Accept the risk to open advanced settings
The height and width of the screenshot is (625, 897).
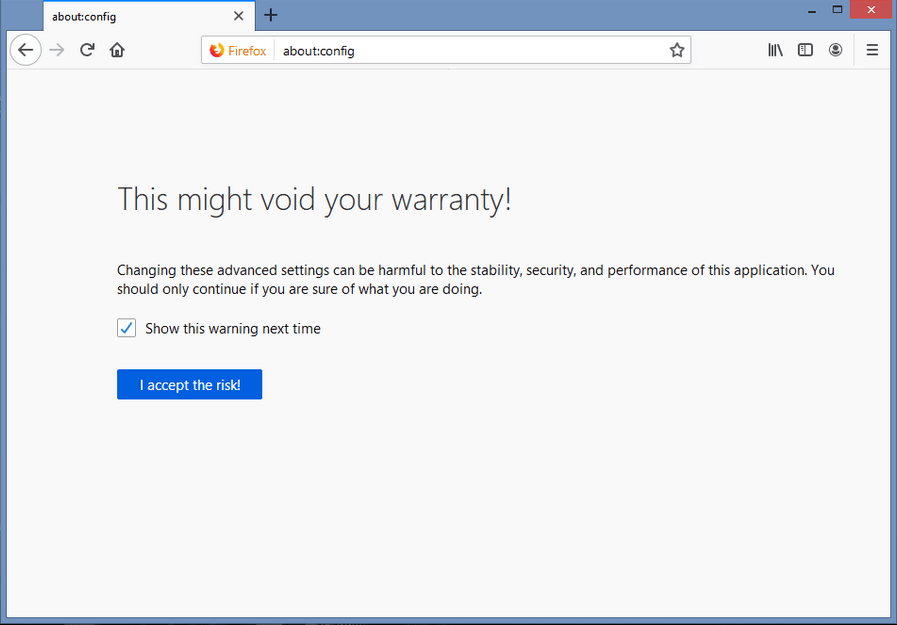tap(189, 384)
